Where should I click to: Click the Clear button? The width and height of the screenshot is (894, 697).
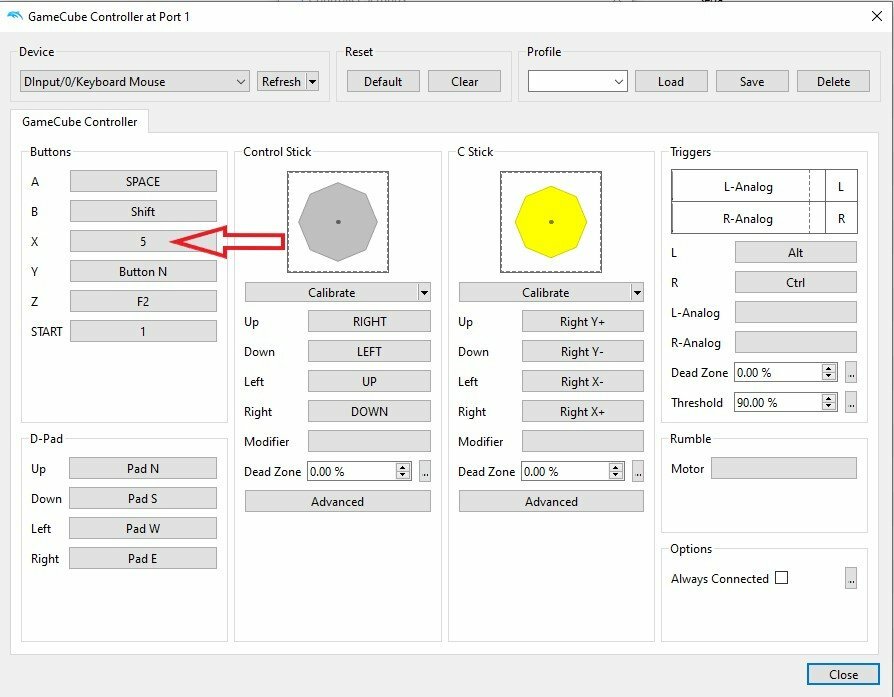[x=465, y=82]
